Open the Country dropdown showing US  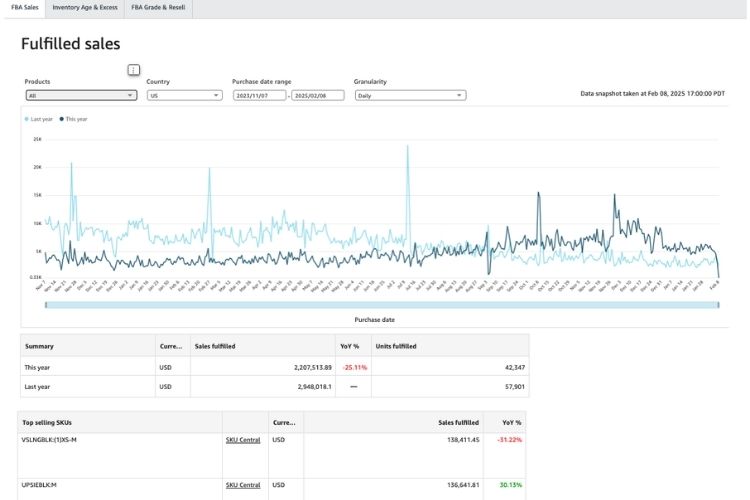pos(184,95)
